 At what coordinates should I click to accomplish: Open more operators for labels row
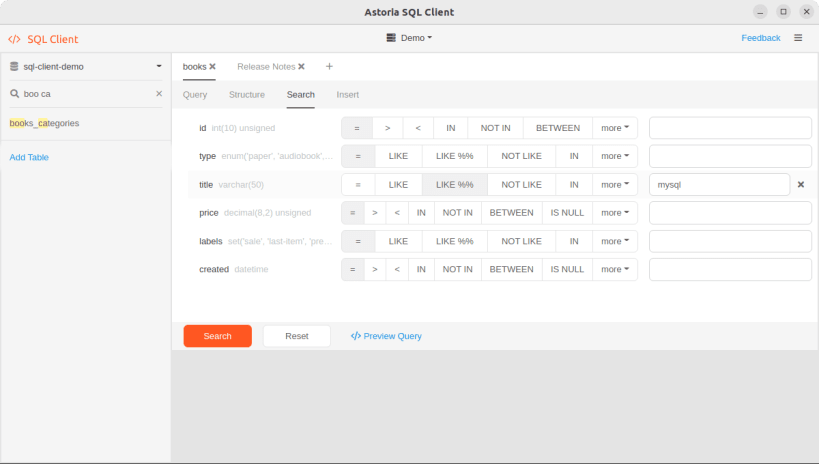(615, 241)
